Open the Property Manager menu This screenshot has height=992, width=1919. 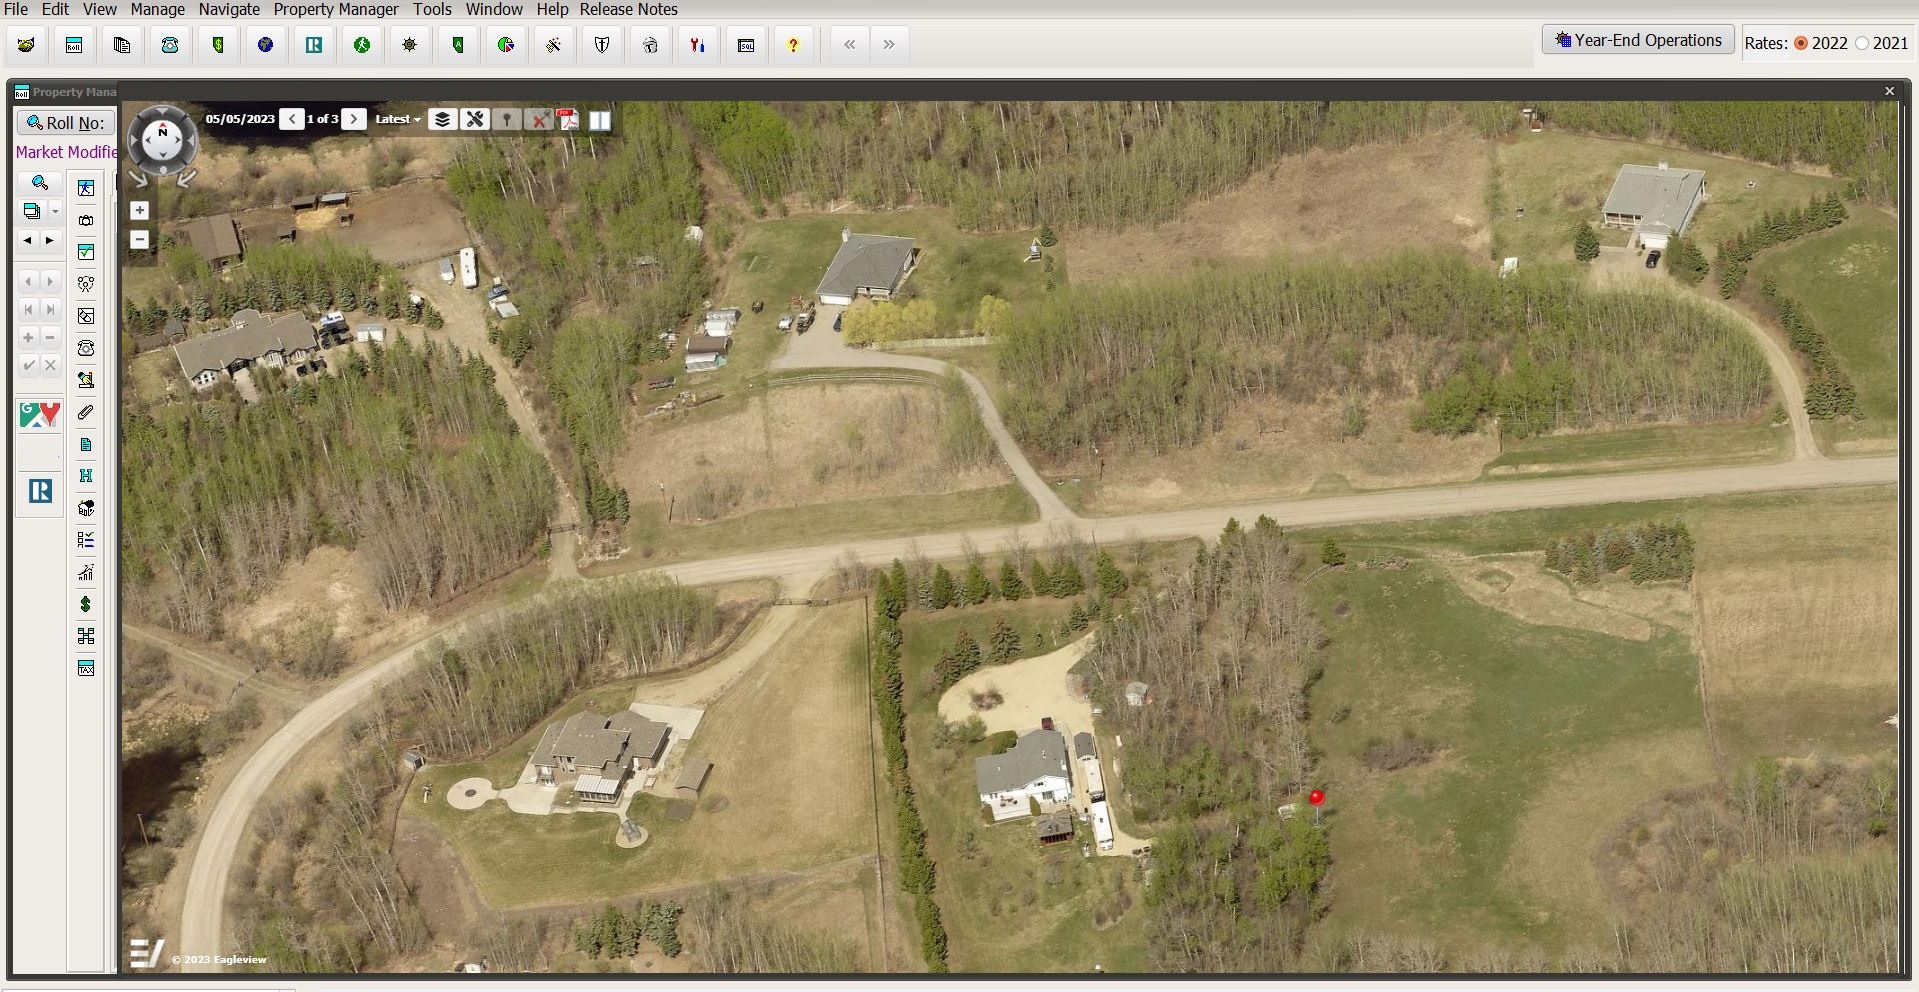(335, 9)
